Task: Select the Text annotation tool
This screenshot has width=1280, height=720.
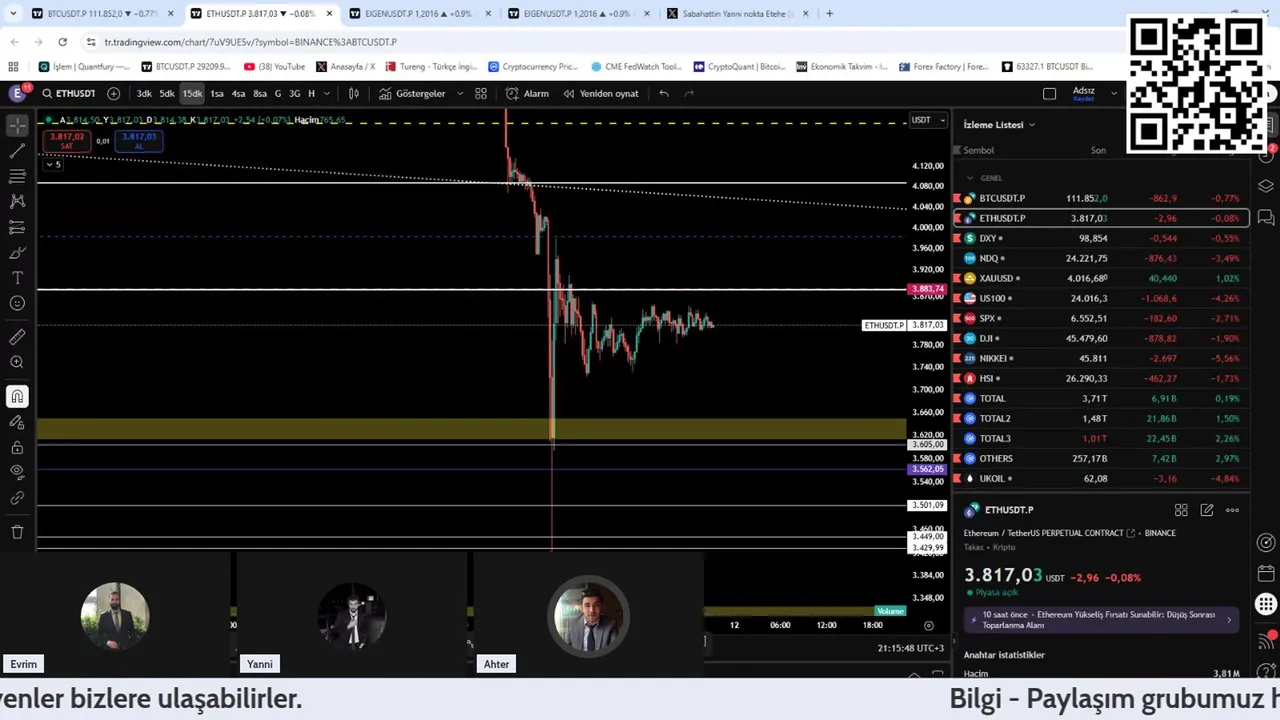Action: [x=17, y=277]
